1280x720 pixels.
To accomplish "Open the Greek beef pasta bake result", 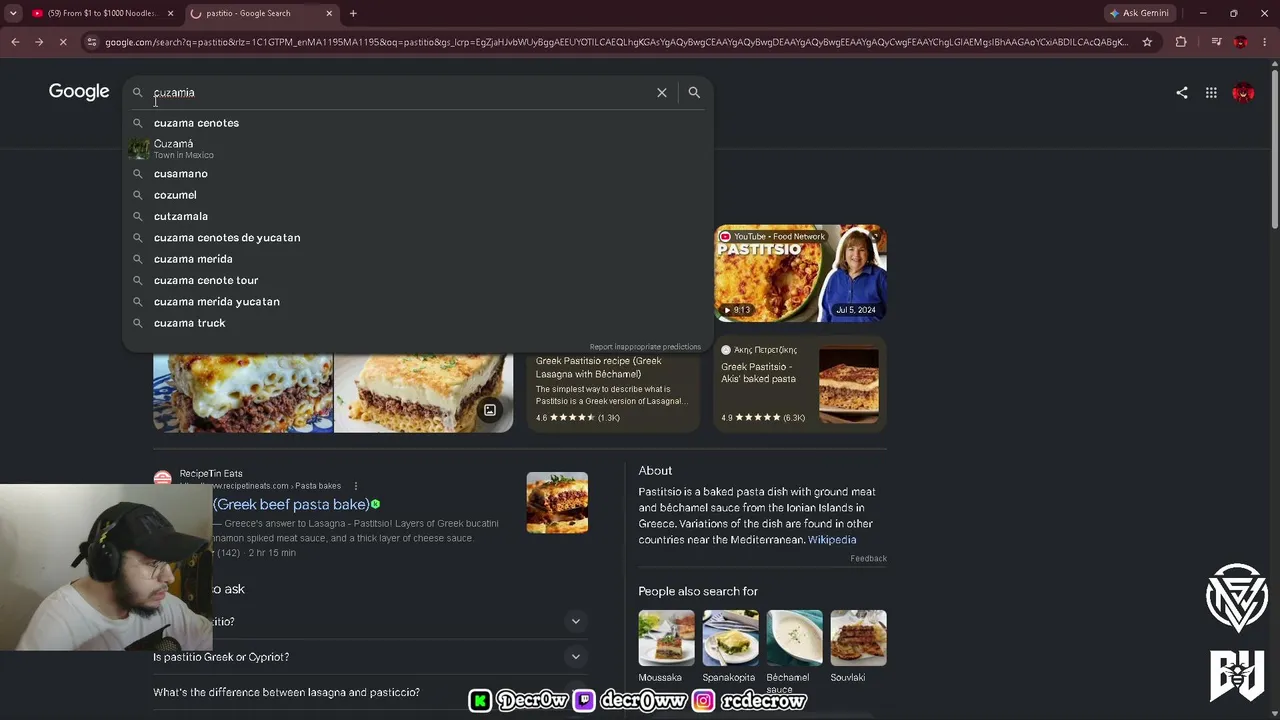I will coord(291,505).
